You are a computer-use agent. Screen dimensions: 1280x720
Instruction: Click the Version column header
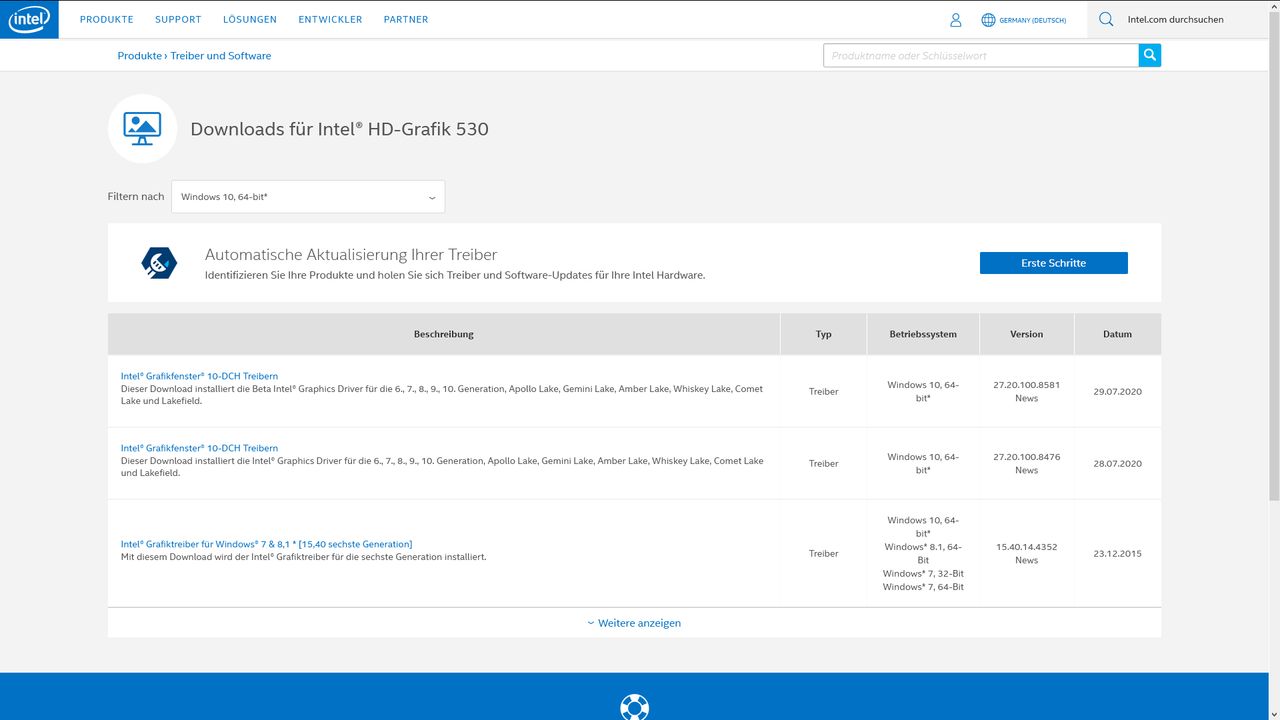(1027, 334)
